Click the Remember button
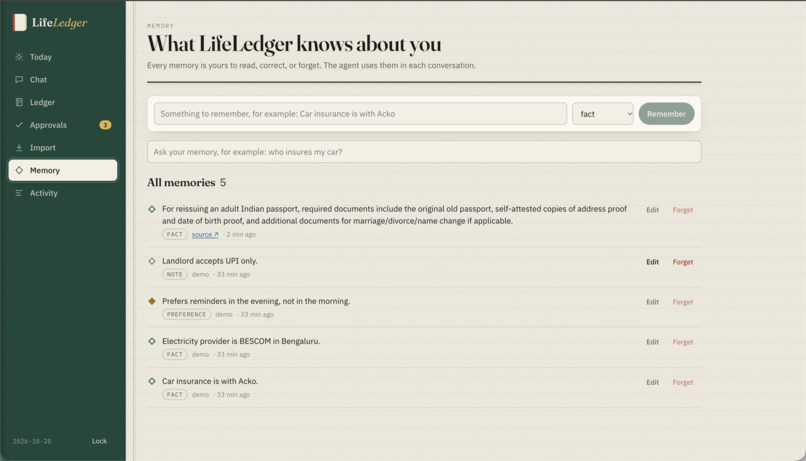This screenshot has width=806, height=461. [x=666, y=114]
